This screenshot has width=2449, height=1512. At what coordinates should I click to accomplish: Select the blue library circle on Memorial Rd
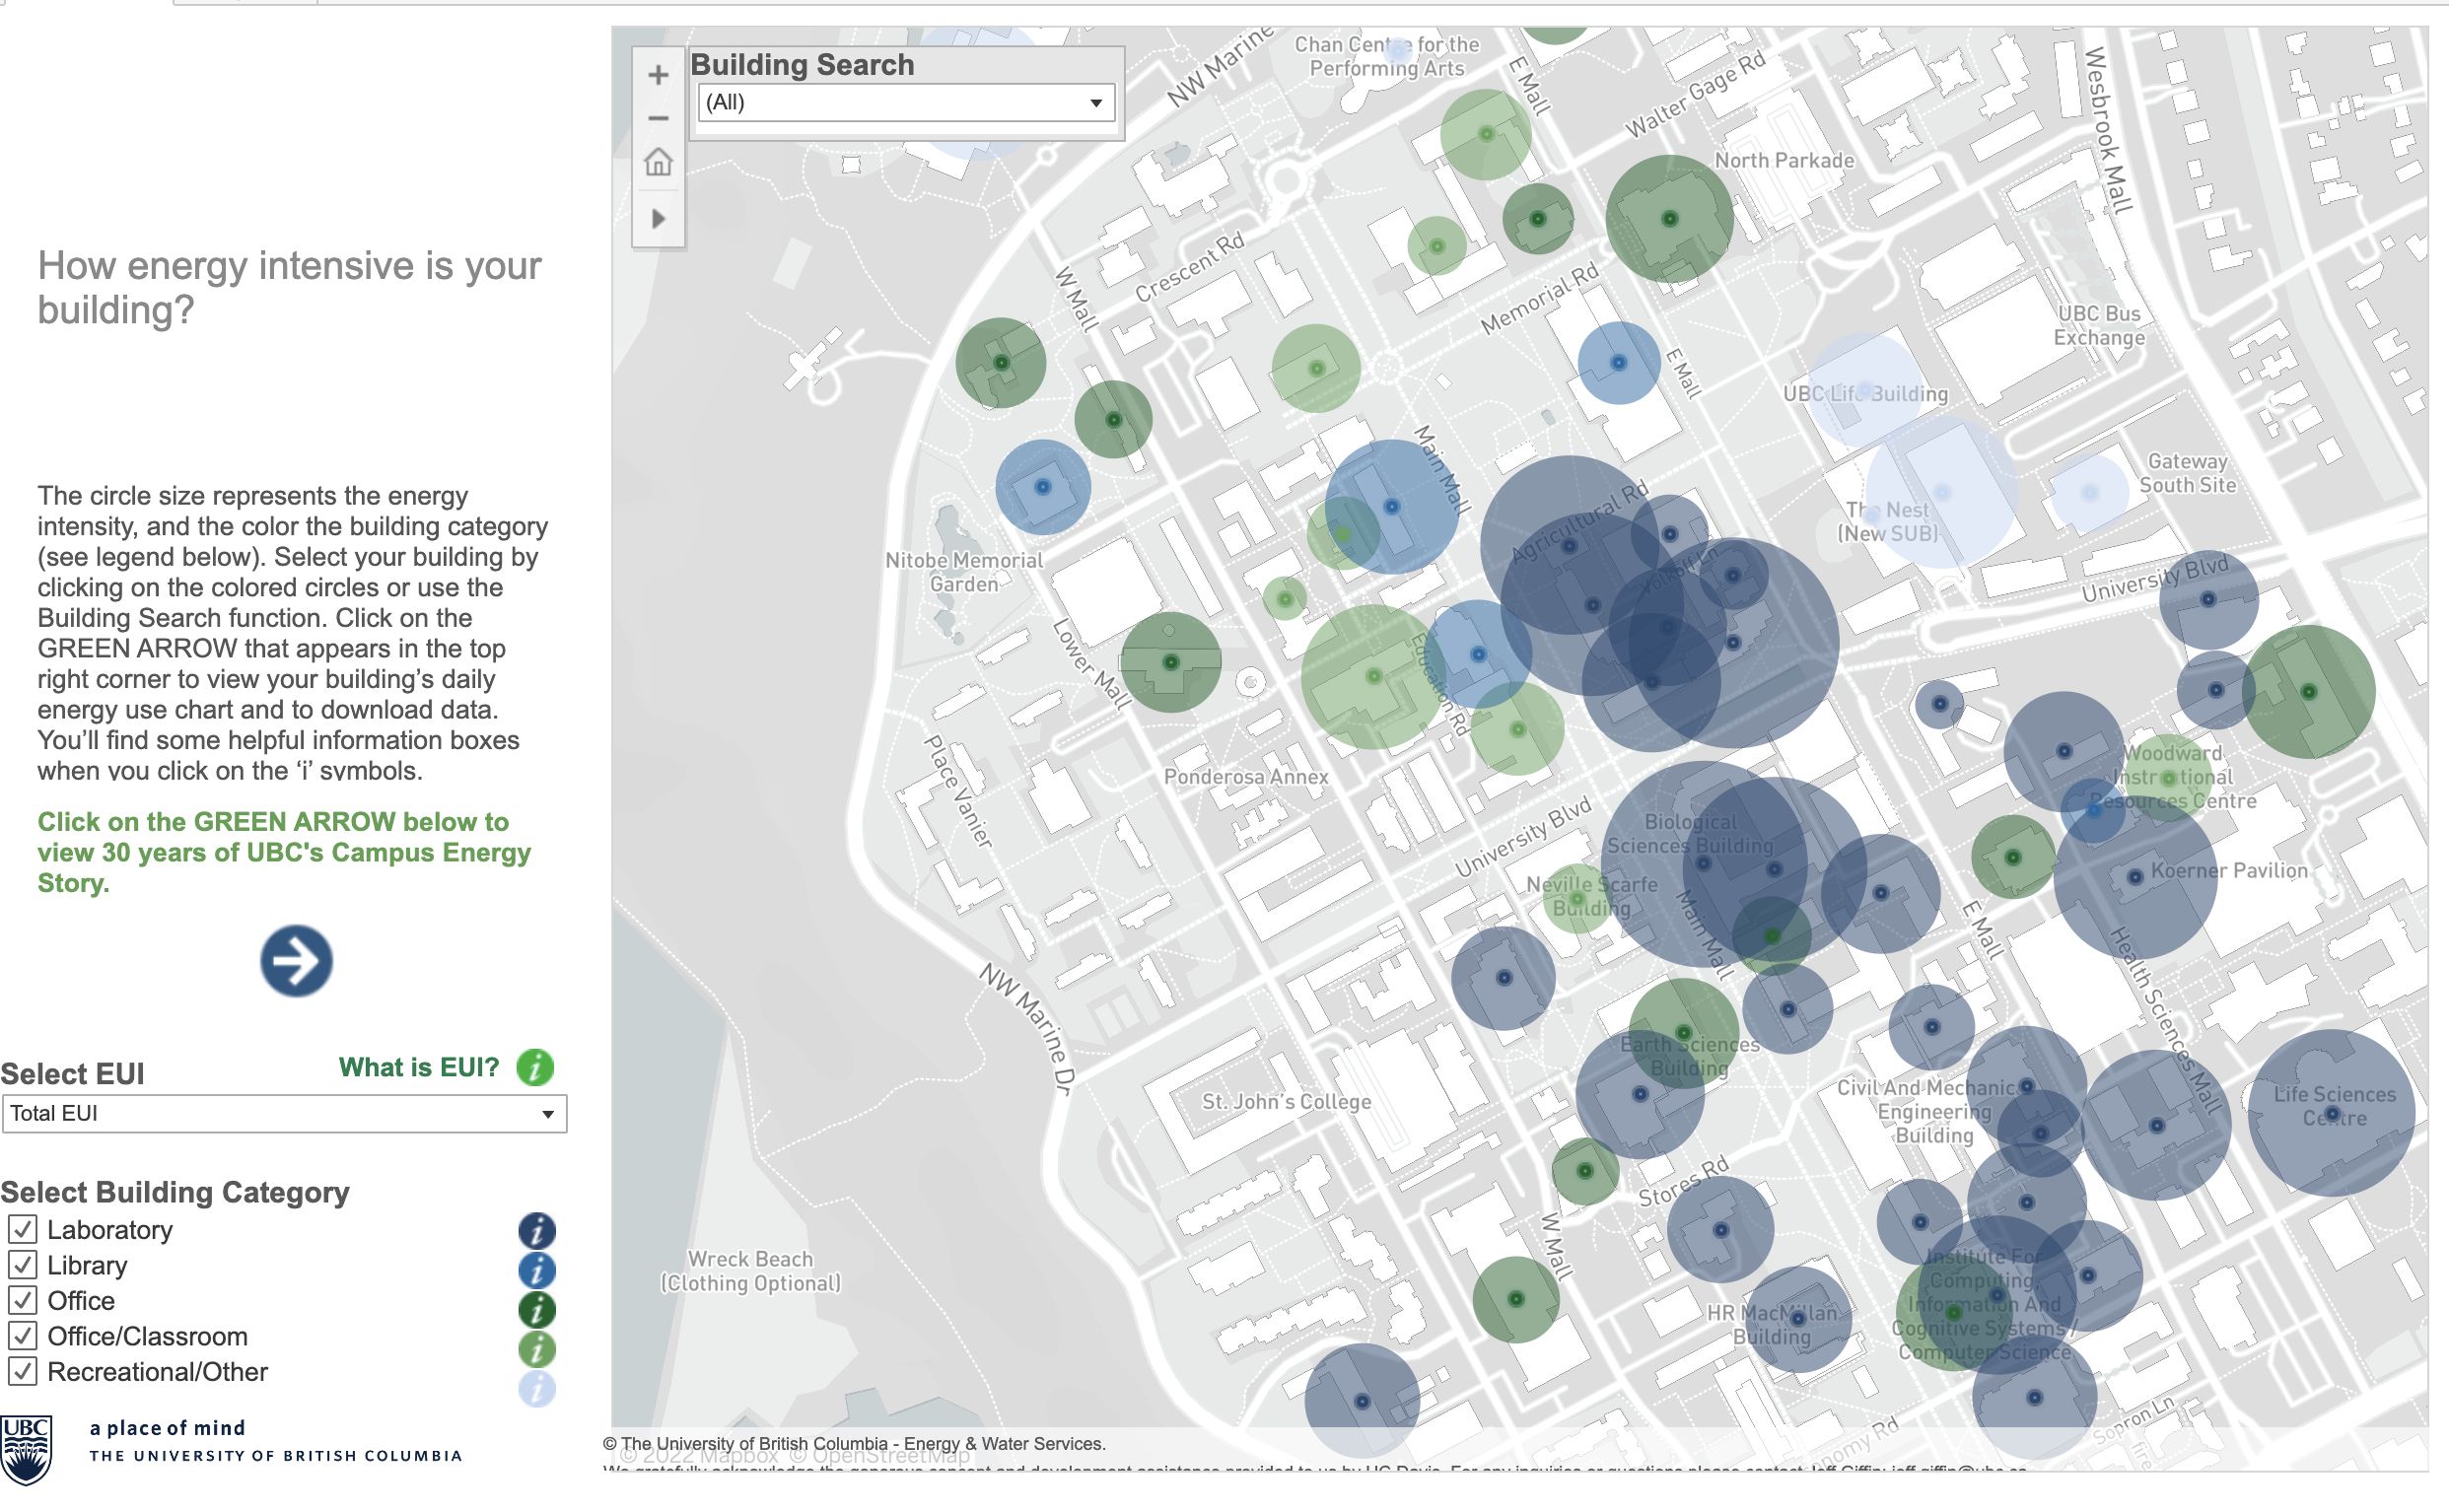1619,363
